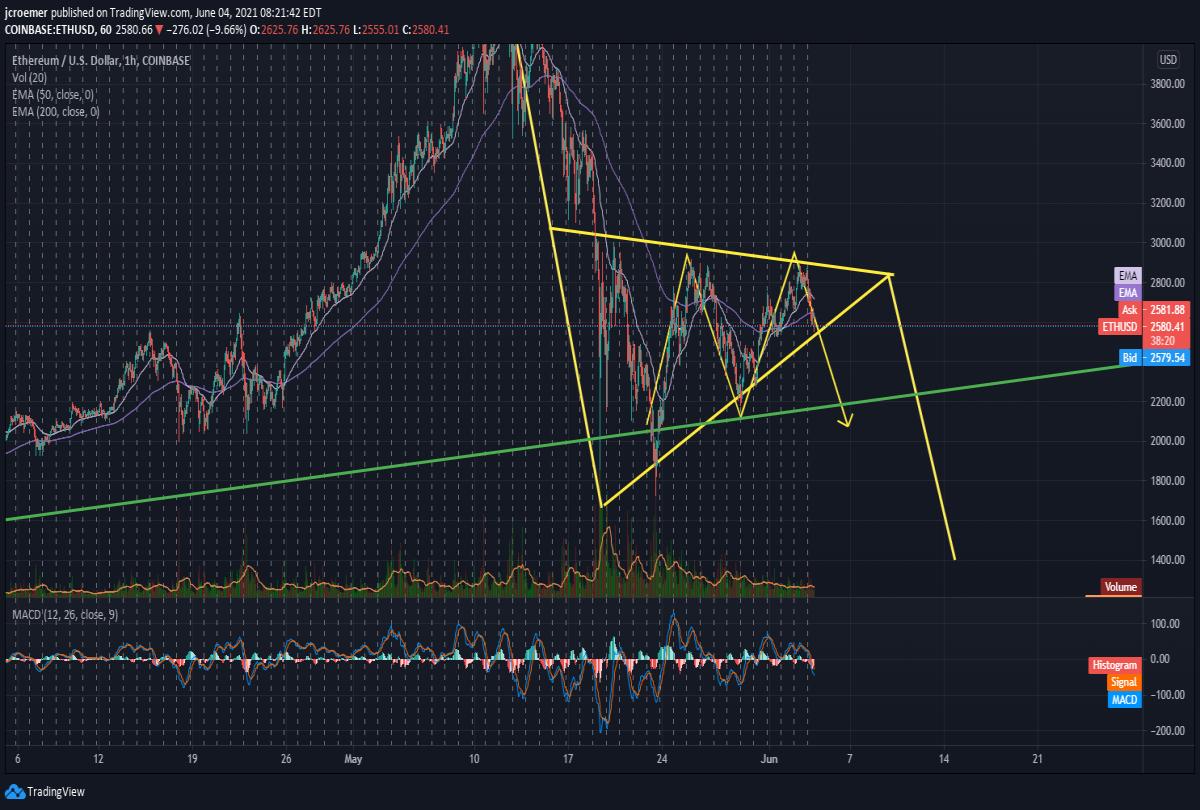1200x810 pixels.
Task: Click the darker purple EMA price tag
Action: pyautogui.click(x=1129, y=292)
